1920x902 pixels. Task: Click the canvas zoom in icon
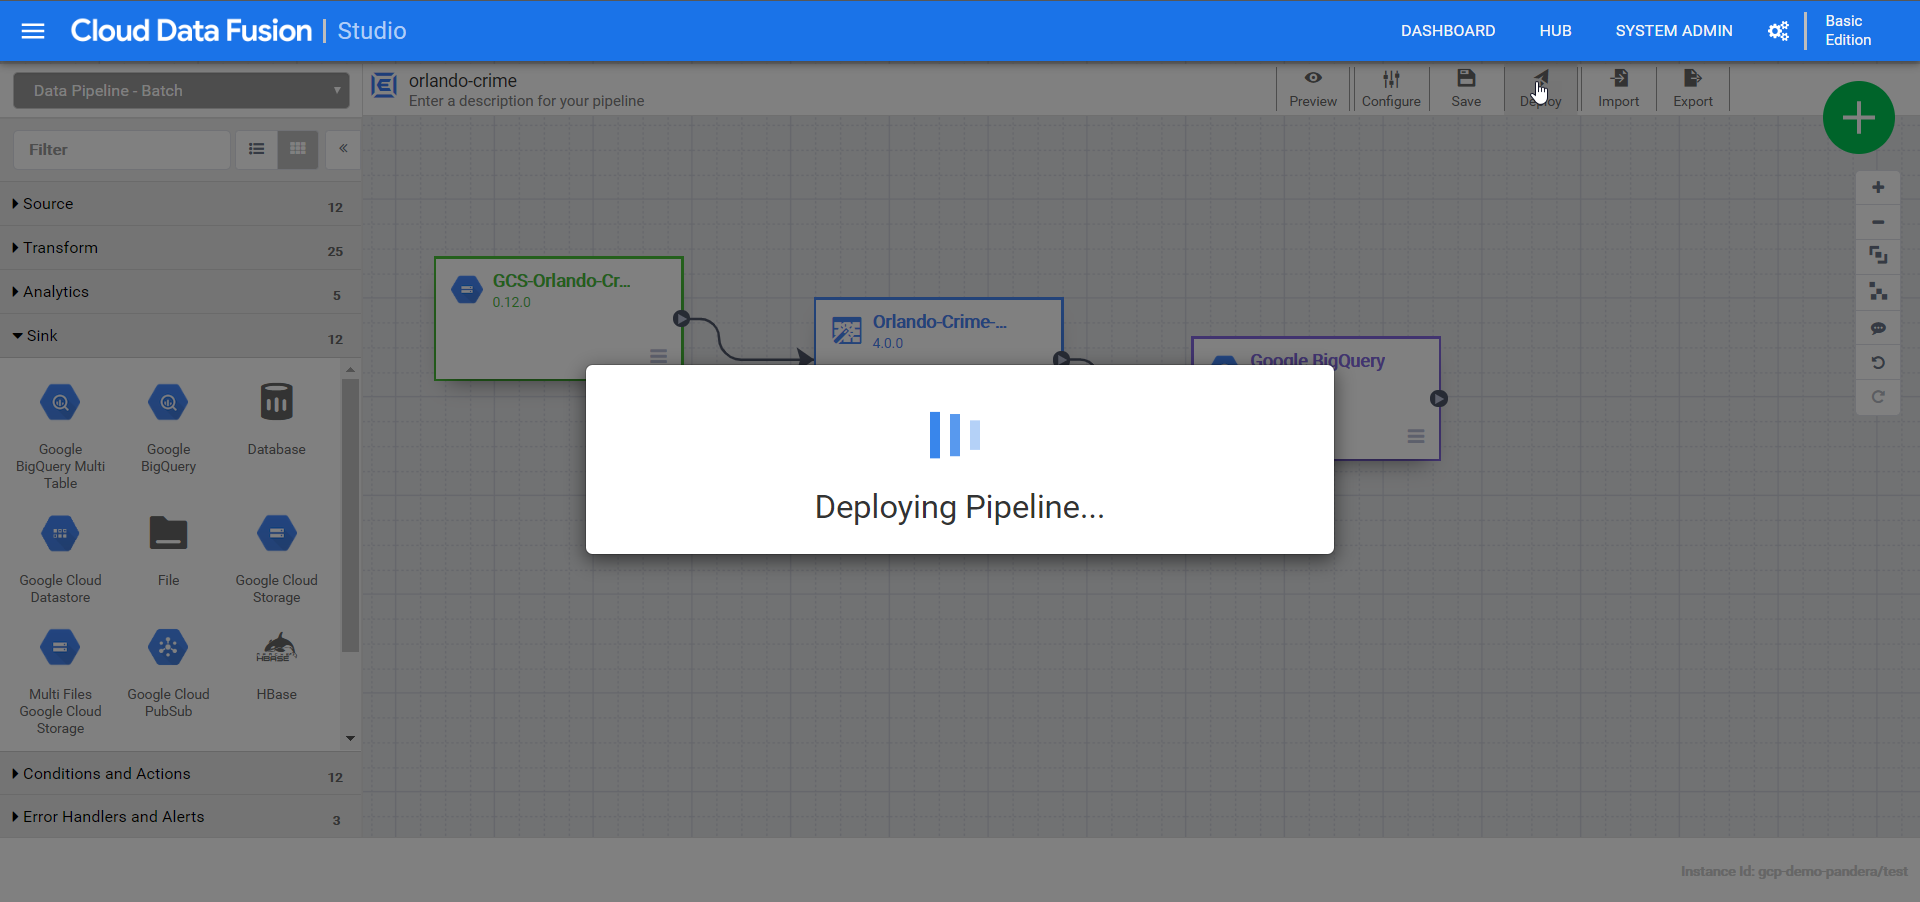pyautogui.click(x=1878, y=188)
